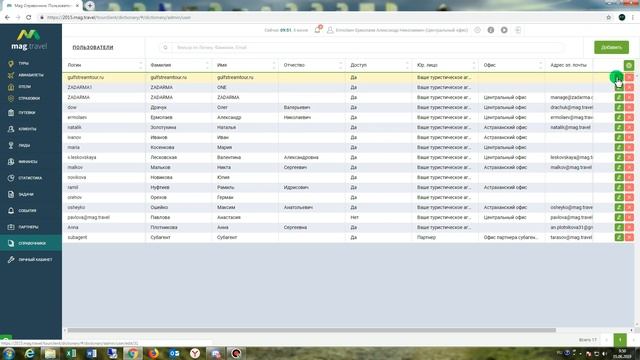Edit the s.leskovskaya user row
640x360 pixels.
(x=619, y=157)
